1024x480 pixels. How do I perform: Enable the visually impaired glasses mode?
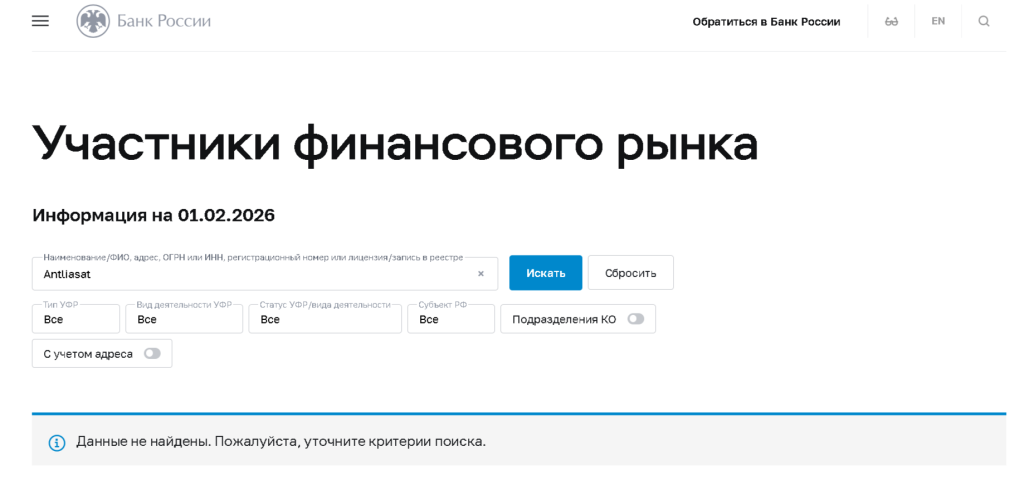(x=891, y=21)
